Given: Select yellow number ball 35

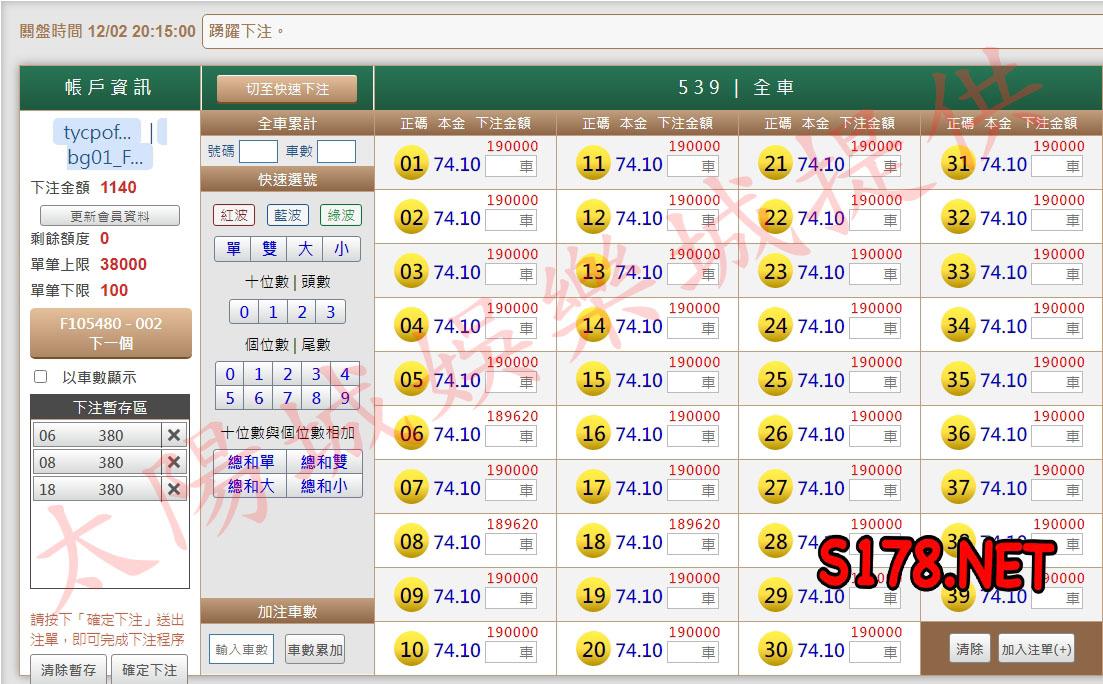Looking at the screenshot, I should pos(958,380).
